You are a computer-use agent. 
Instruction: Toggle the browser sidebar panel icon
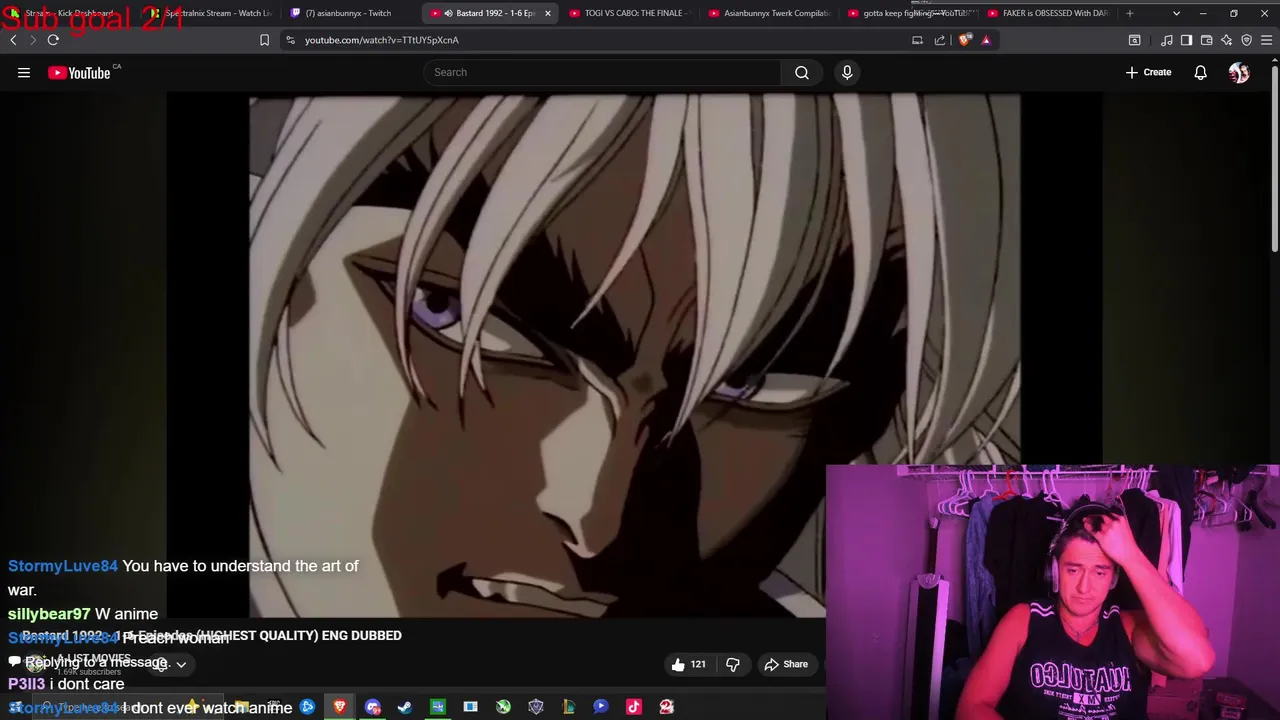pyautogui.click(x=1186, y=40)
